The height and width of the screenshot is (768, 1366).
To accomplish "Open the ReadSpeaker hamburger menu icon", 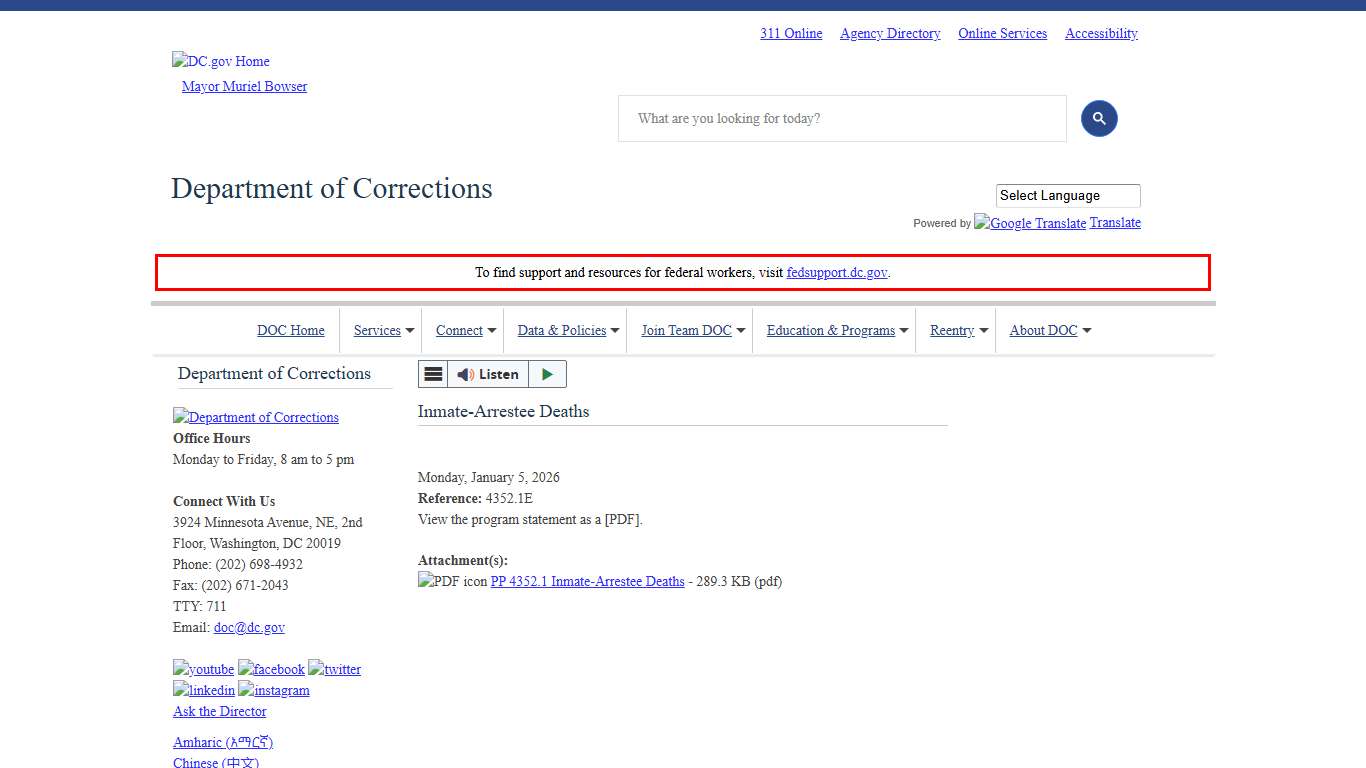I will click(x=433, y=373).
